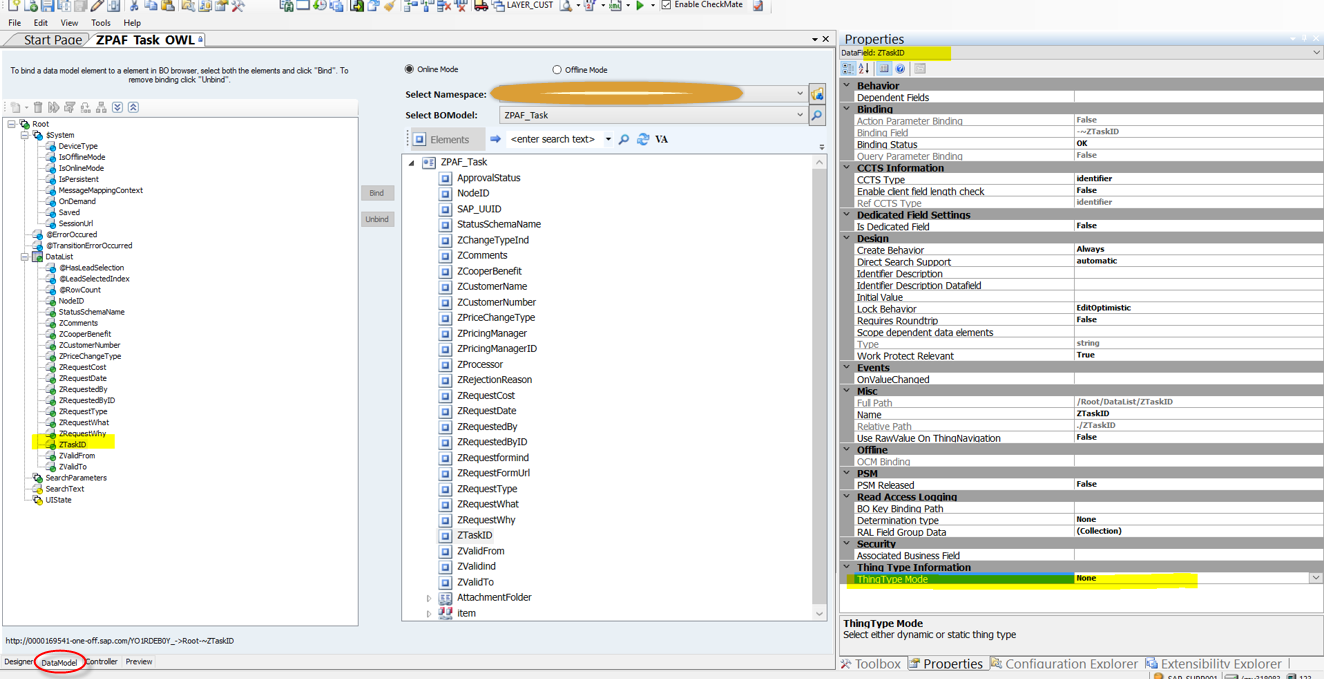The height and width of the screenshot is (679, 1330).
Task: Click the BO browser vertical scrollbar down arrow
Action: point(820,614)
